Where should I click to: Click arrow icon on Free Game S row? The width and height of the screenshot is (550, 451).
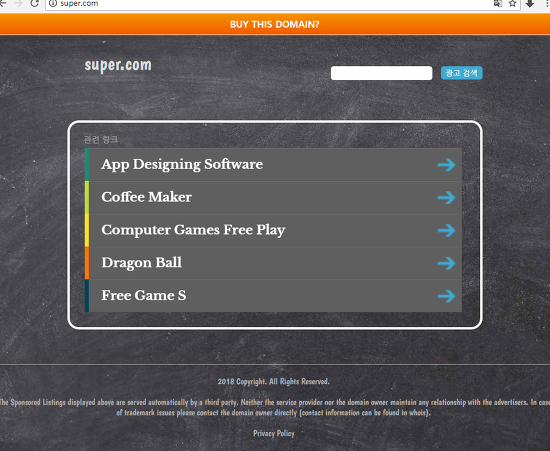coord(447,296)
